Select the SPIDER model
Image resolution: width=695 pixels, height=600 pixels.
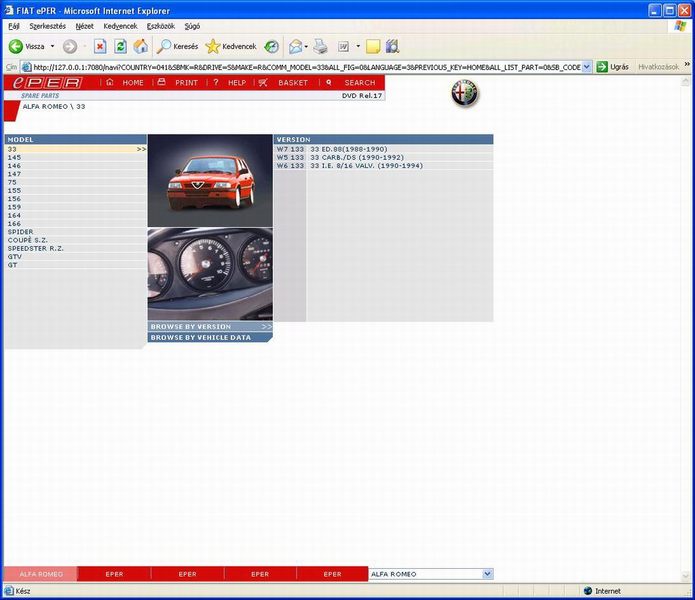75,232
